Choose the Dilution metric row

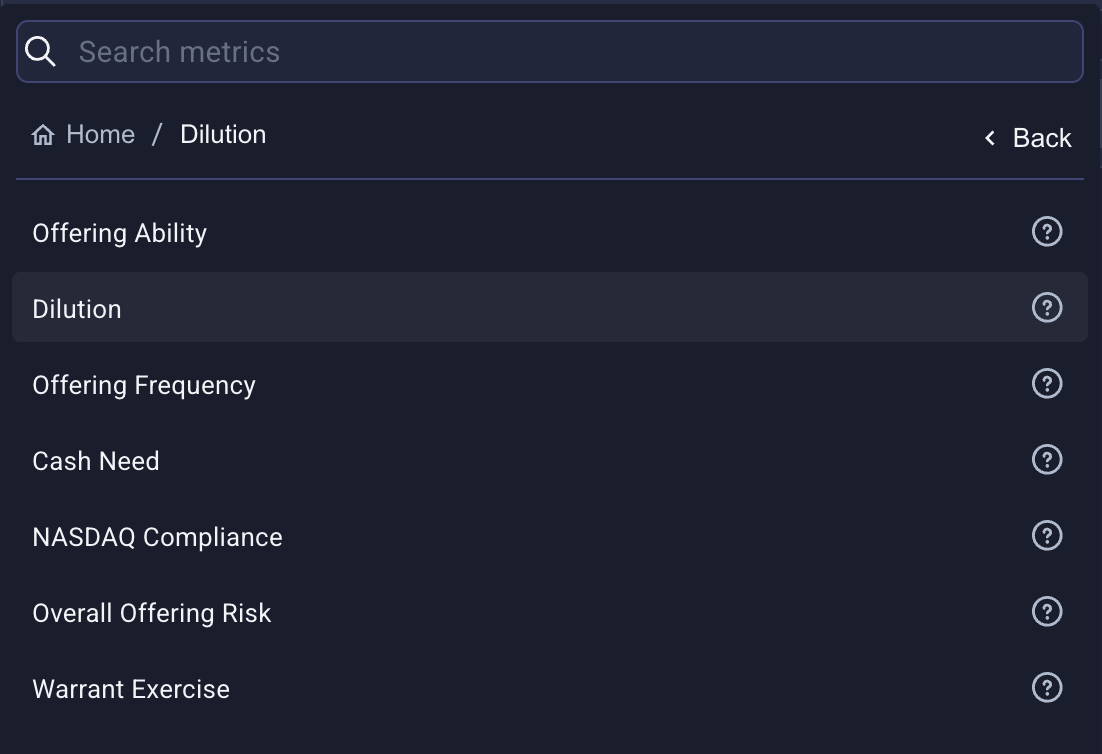coord(77,309)
